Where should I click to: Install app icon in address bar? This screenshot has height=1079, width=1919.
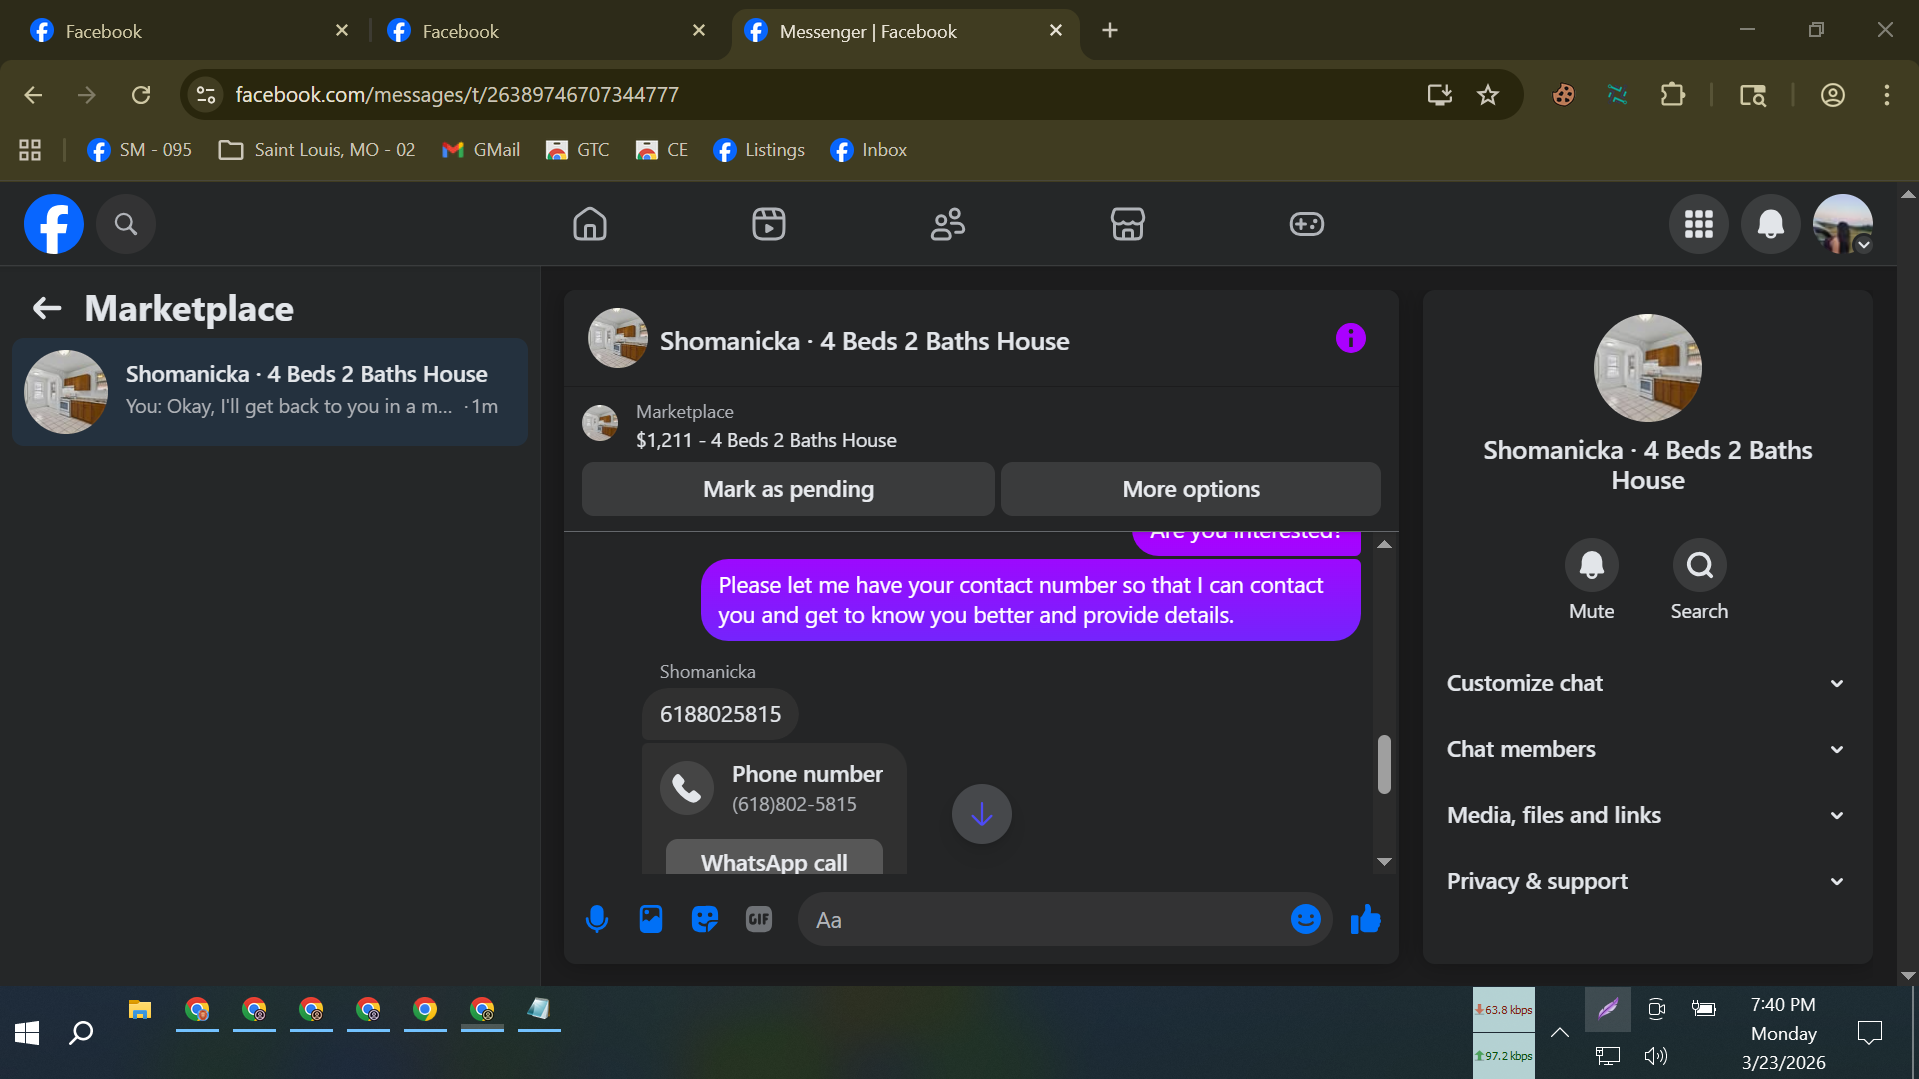tap(1440, 95)
